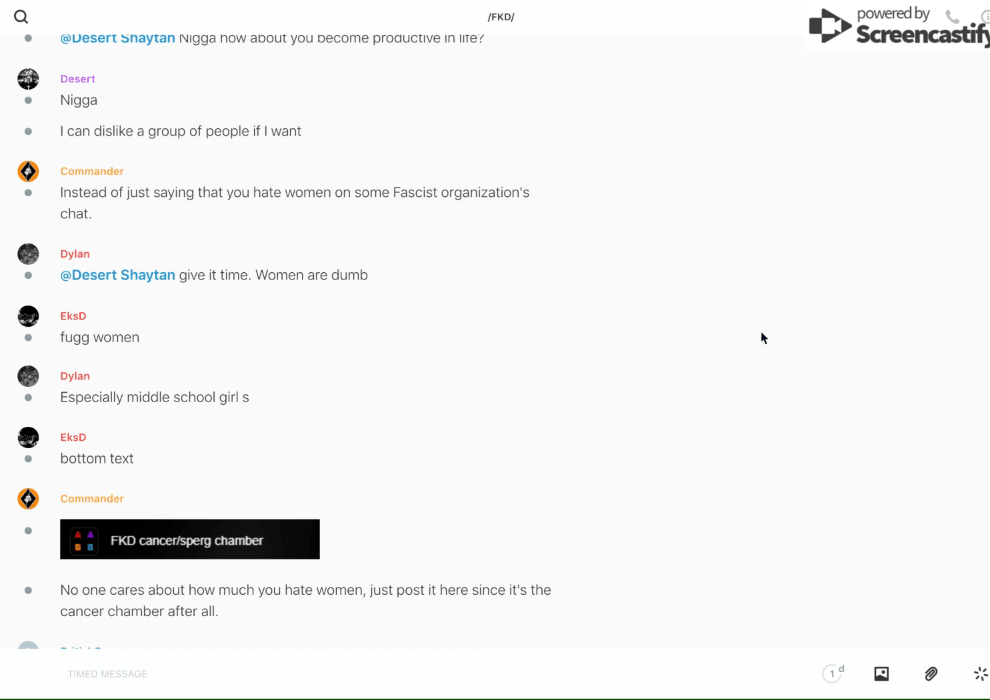Open the 1d message timer selector
The width and height of the screenshot is (990, 700).
(x=833, y=674)
